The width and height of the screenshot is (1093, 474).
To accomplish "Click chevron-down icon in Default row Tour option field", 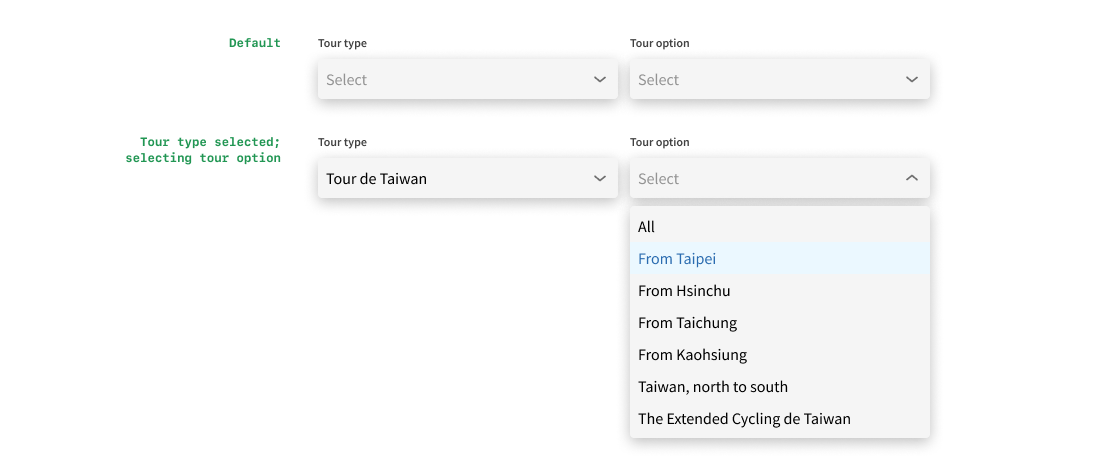I will coord(912,79).
